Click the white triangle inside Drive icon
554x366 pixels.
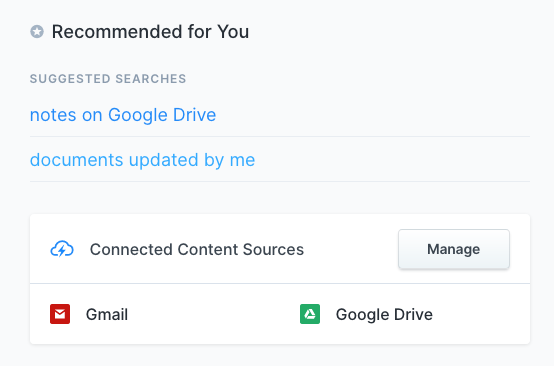pos(310,314)
